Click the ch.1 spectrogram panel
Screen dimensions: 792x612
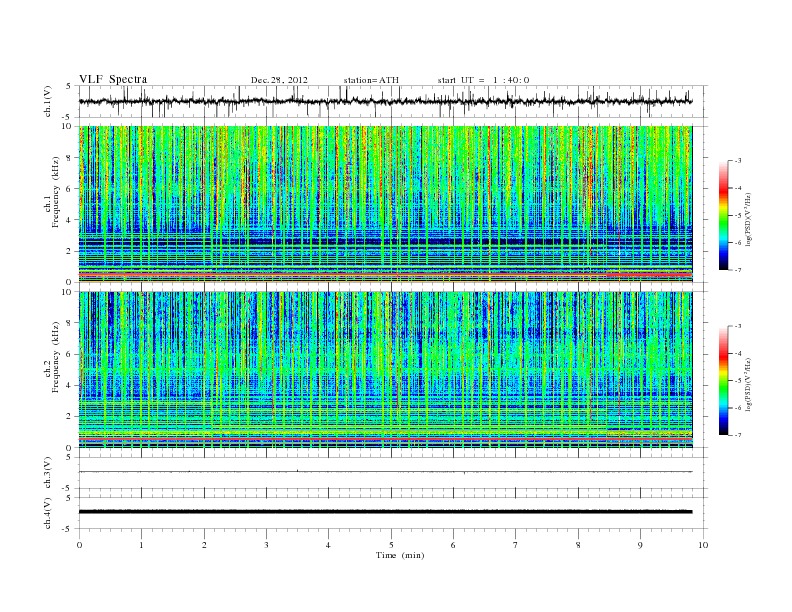(385, 204)
